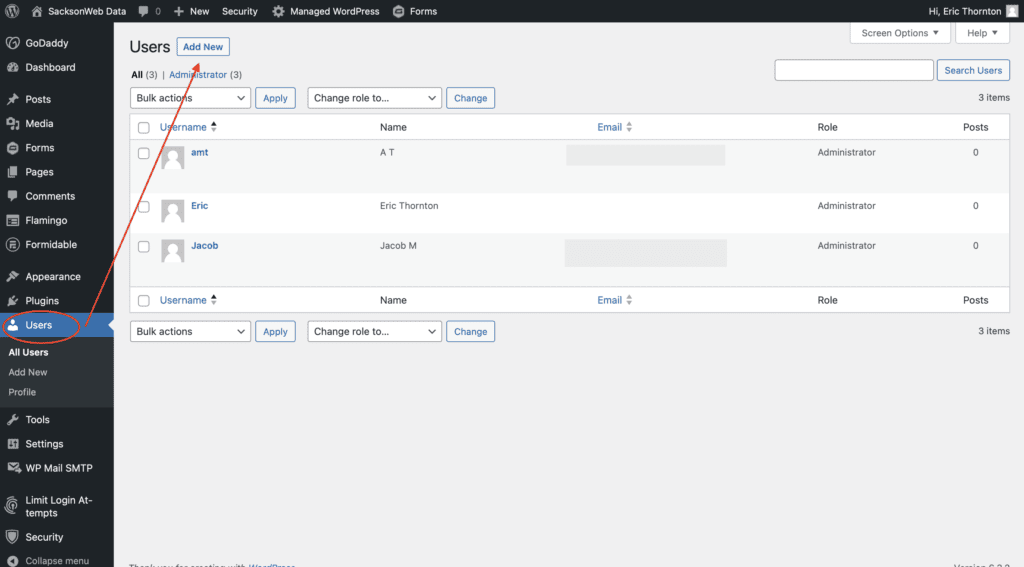
Task: Click the WordPress logo icon in admin bar
Action: click(12, 11)
